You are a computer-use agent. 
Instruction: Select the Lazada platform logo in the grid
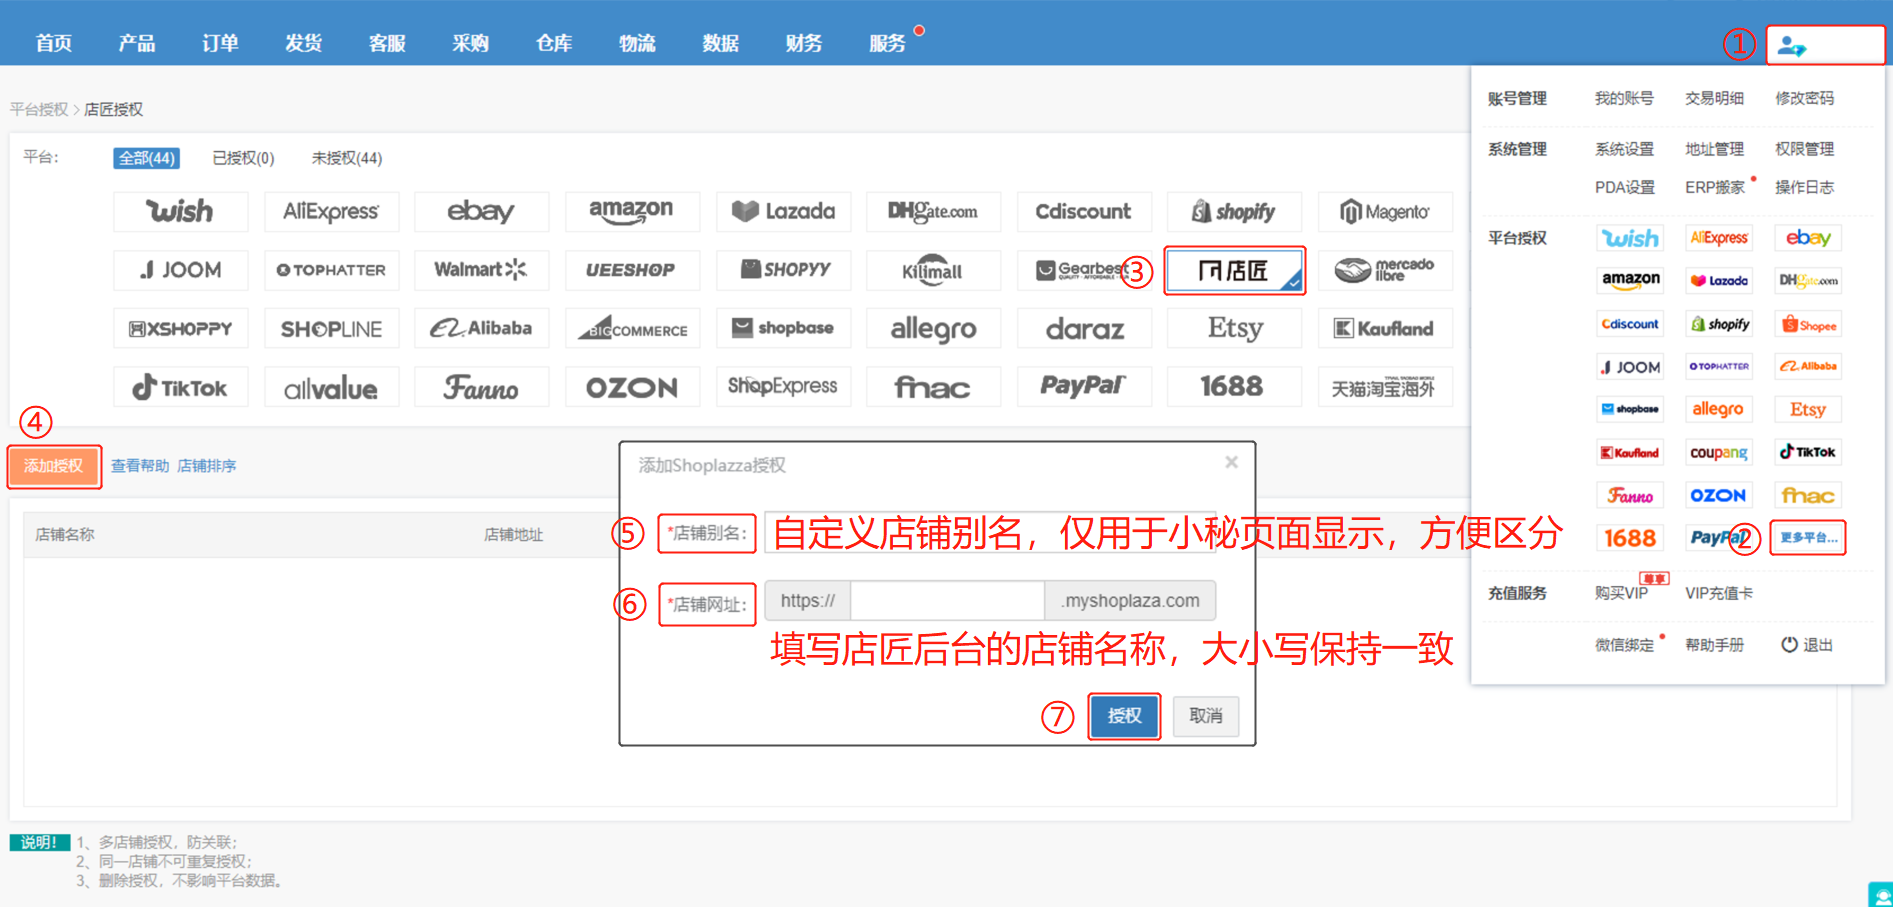coord(783,212)
